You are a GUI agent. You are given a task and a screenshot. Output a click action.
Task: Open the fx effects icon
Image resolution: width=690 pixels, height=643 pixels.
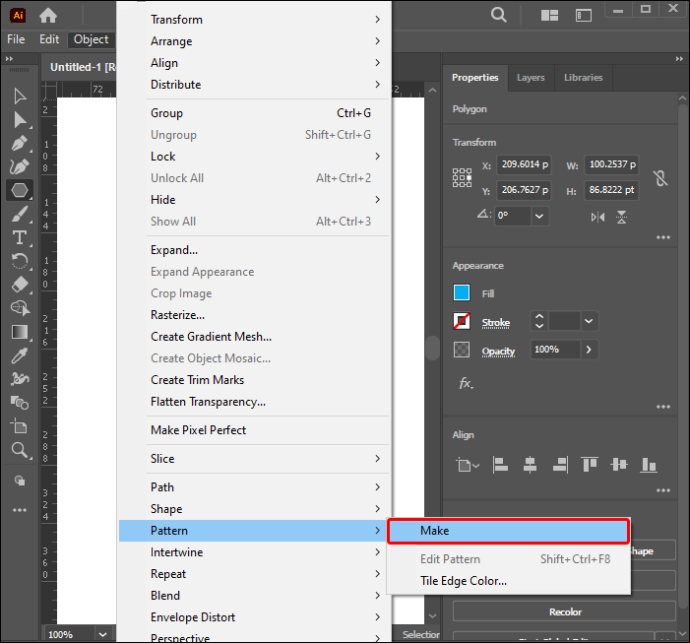tap(466, 383)
